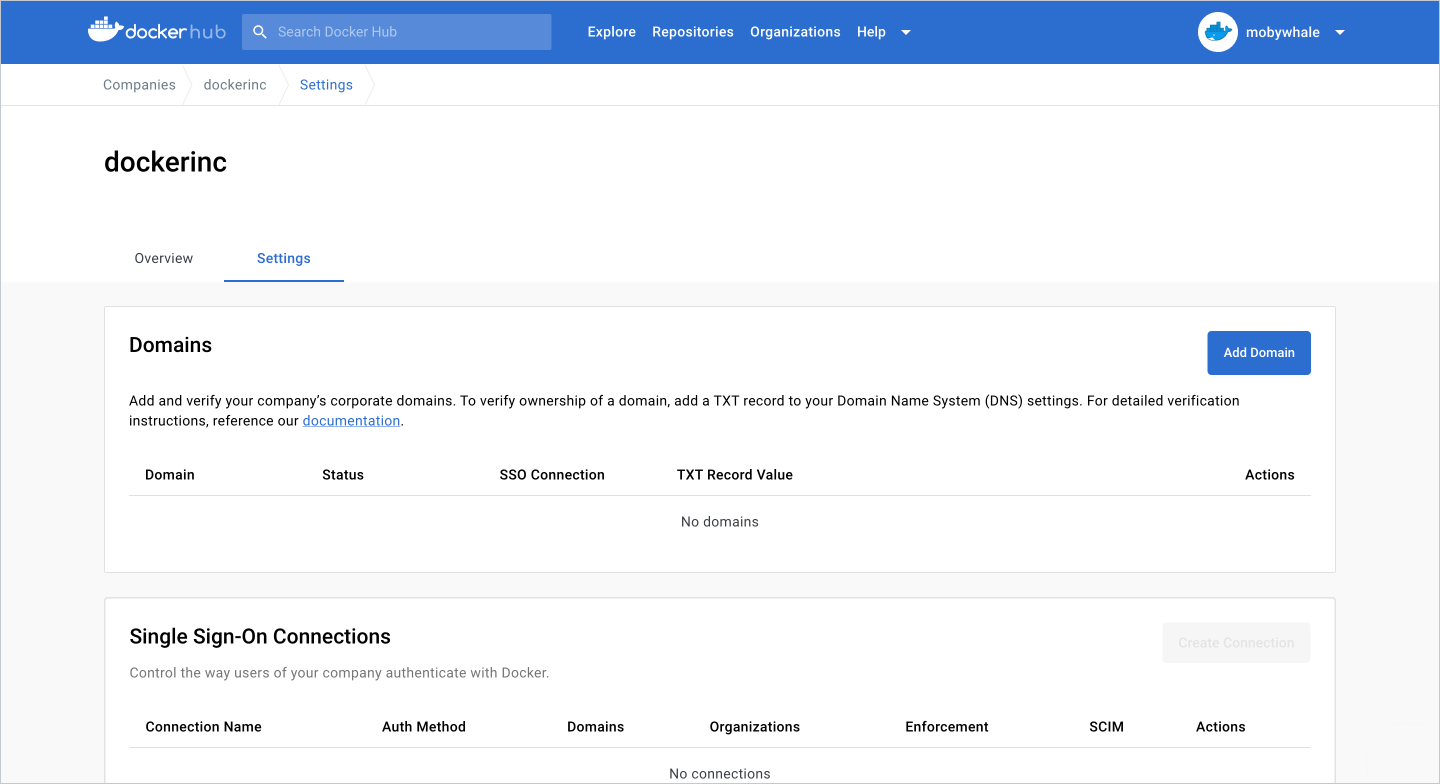1440x784 pixels.
Task: Click the Auth Method column header
Action: [424, 727]
